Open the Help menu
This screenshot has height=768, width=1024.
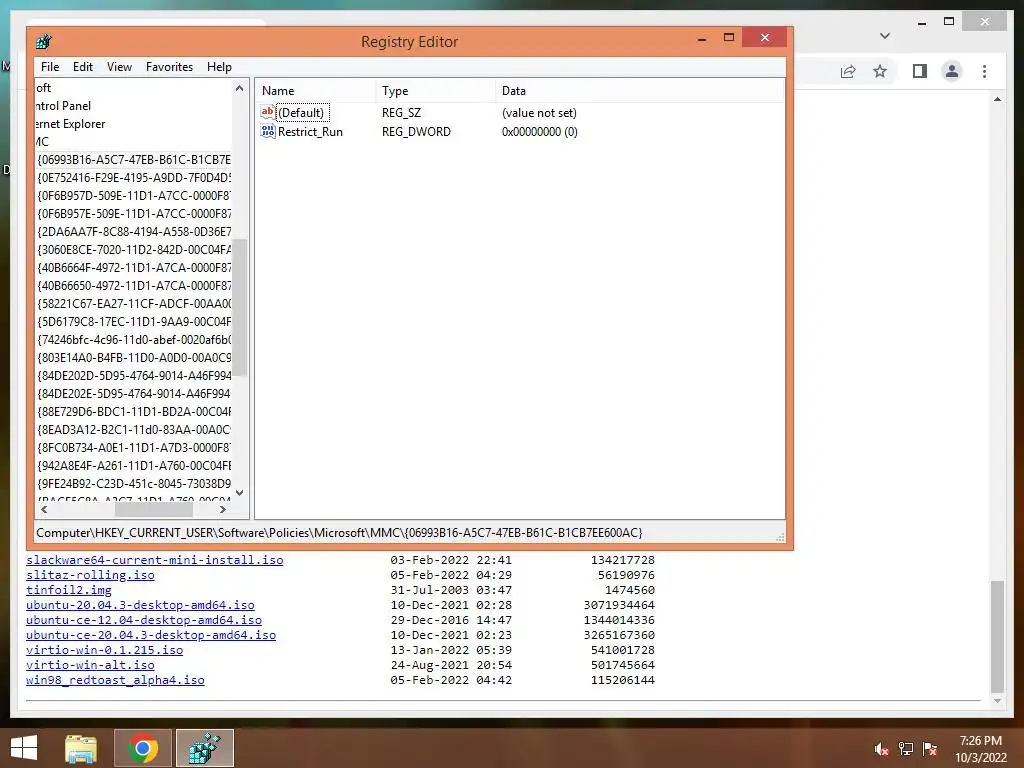pos(219,67)
